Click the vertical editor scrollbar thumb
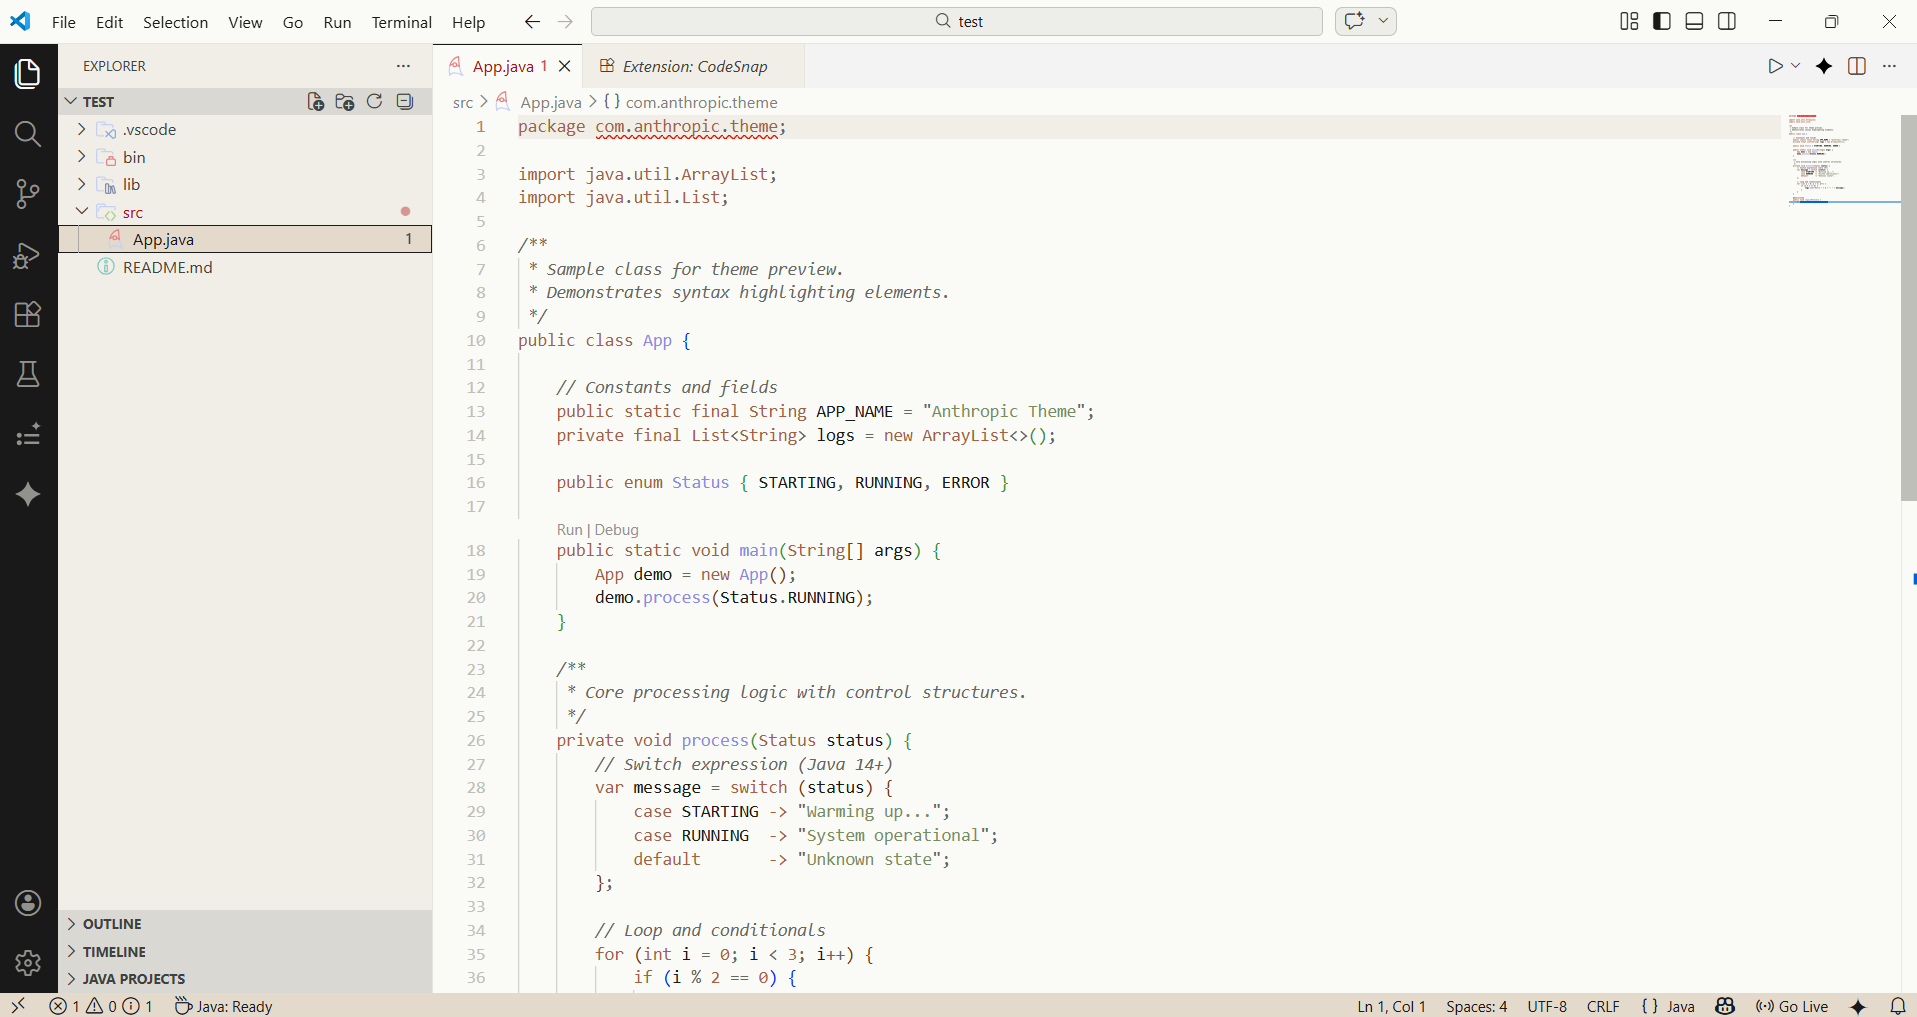The image size is (1917, 1017). [1908, 308]
